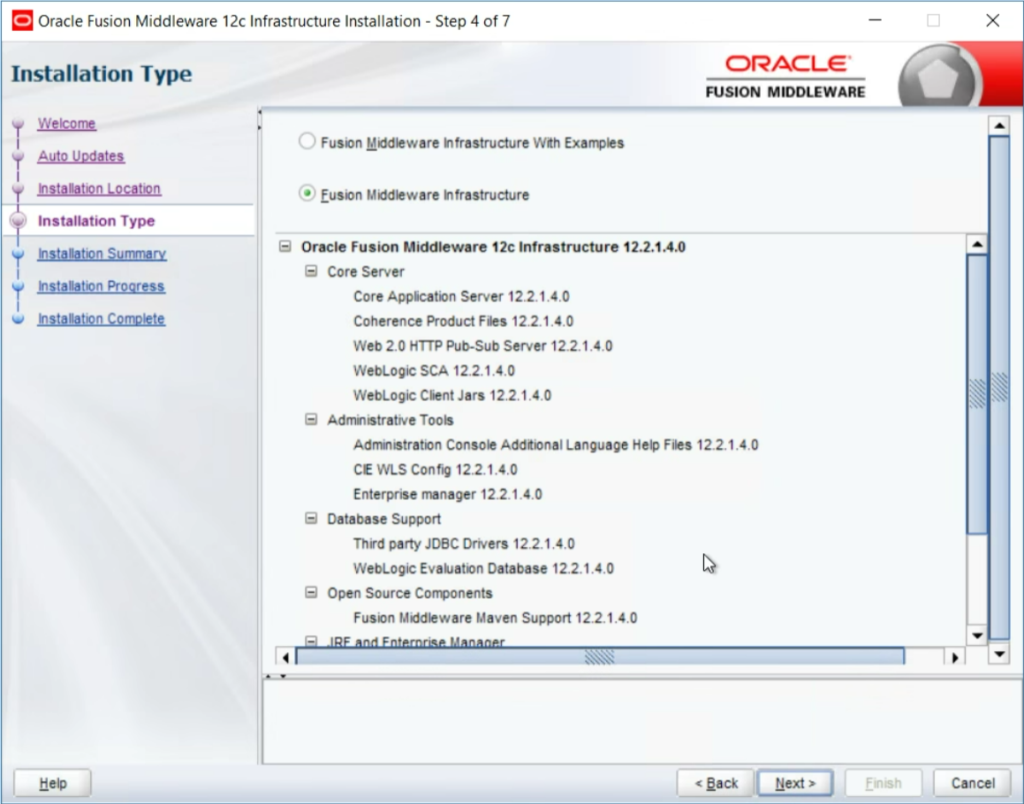Select Third party JDBC Drivers 12.2.1.4.0

click(x=464, y=544)
